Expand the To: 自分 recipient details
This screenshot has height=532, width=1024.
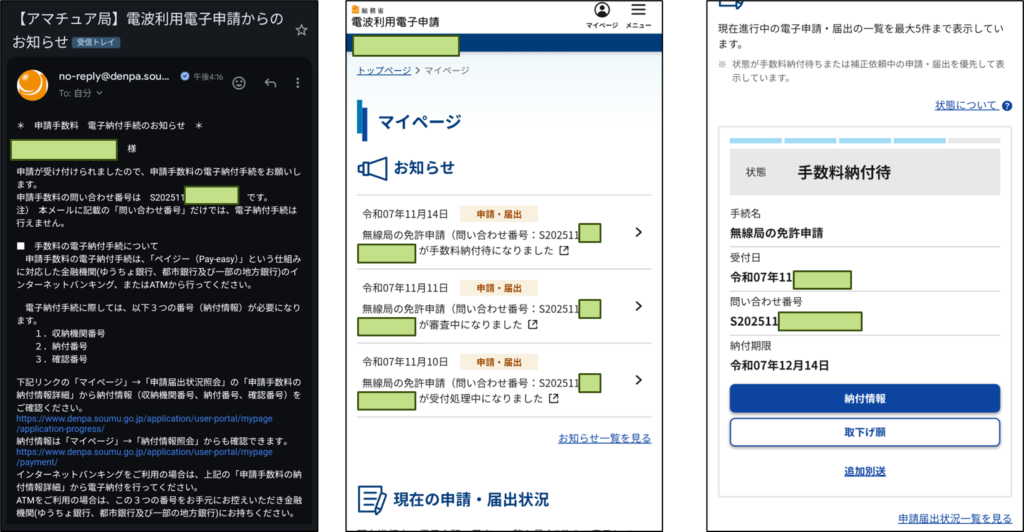[98, 93]
